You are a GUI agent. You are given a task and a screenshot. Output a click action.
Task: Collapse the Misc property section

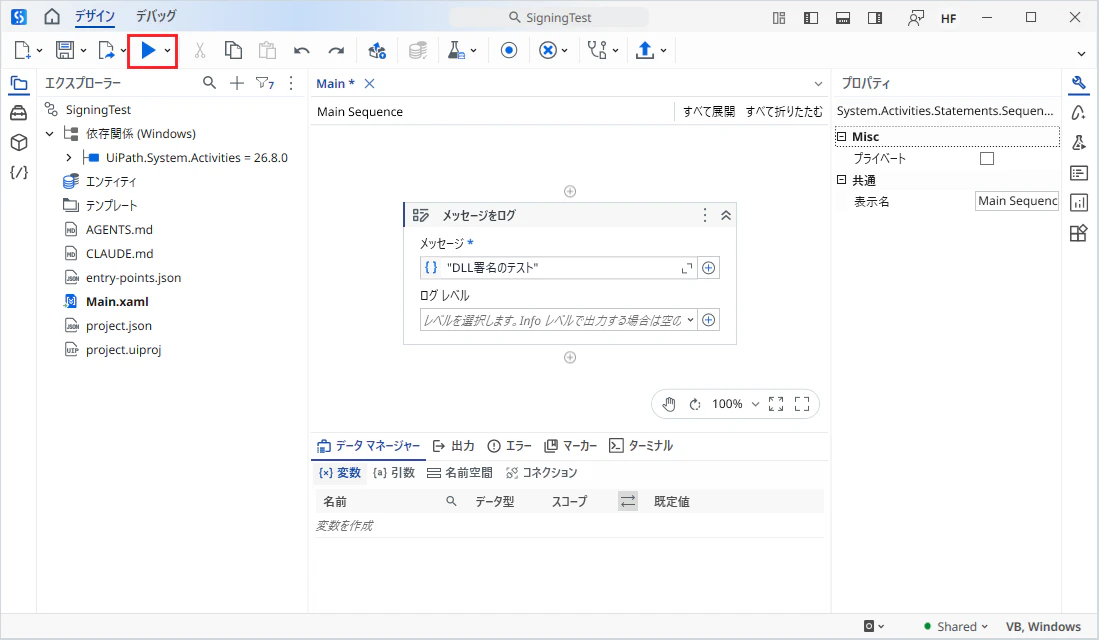click(842, 137)
